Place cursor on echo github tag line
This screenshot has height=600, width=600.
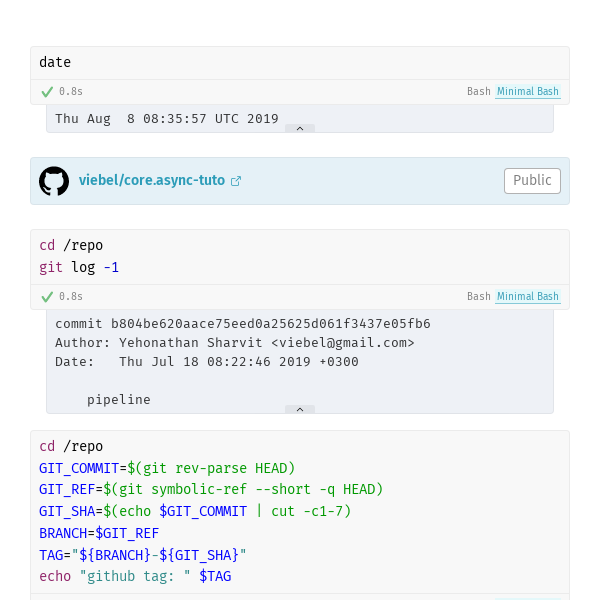point(135,576)
